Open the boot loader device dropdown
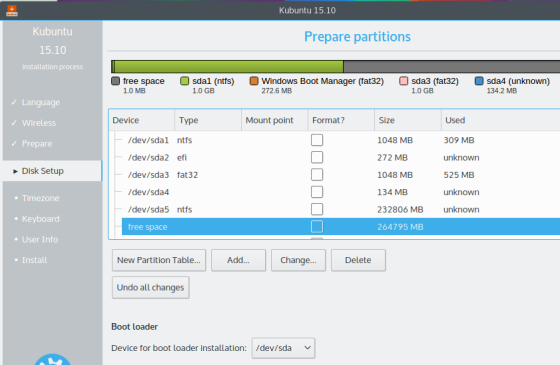 [283, 348]
